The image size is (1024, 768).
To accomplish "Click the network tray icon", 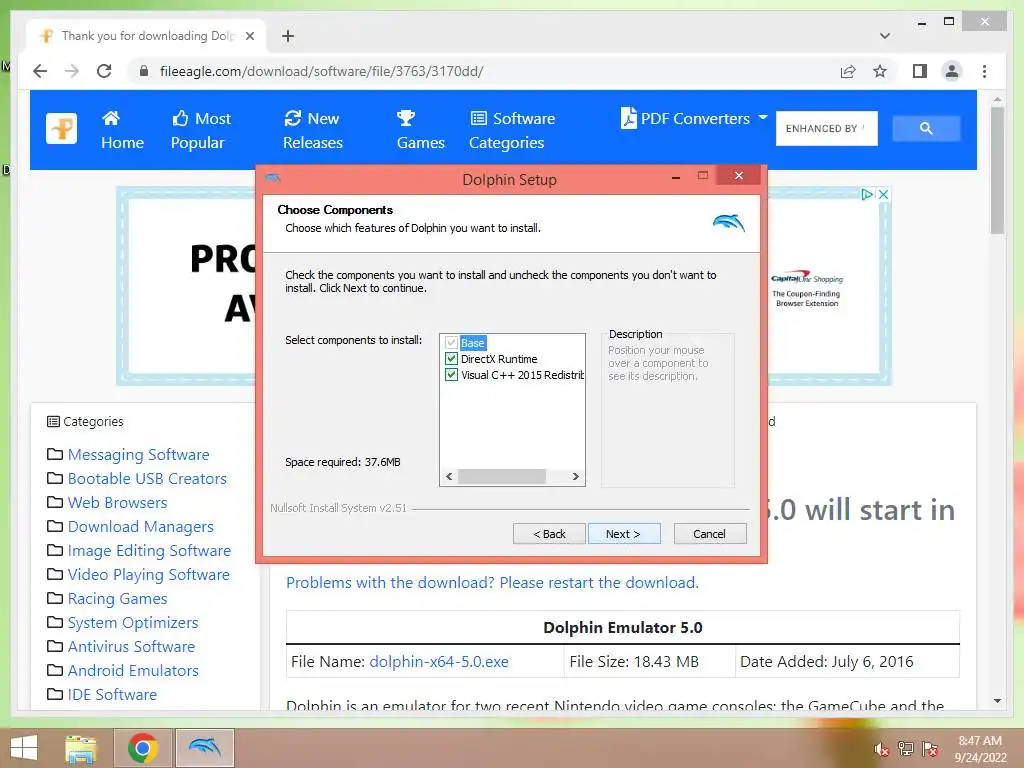I will [x=906, y=749].
